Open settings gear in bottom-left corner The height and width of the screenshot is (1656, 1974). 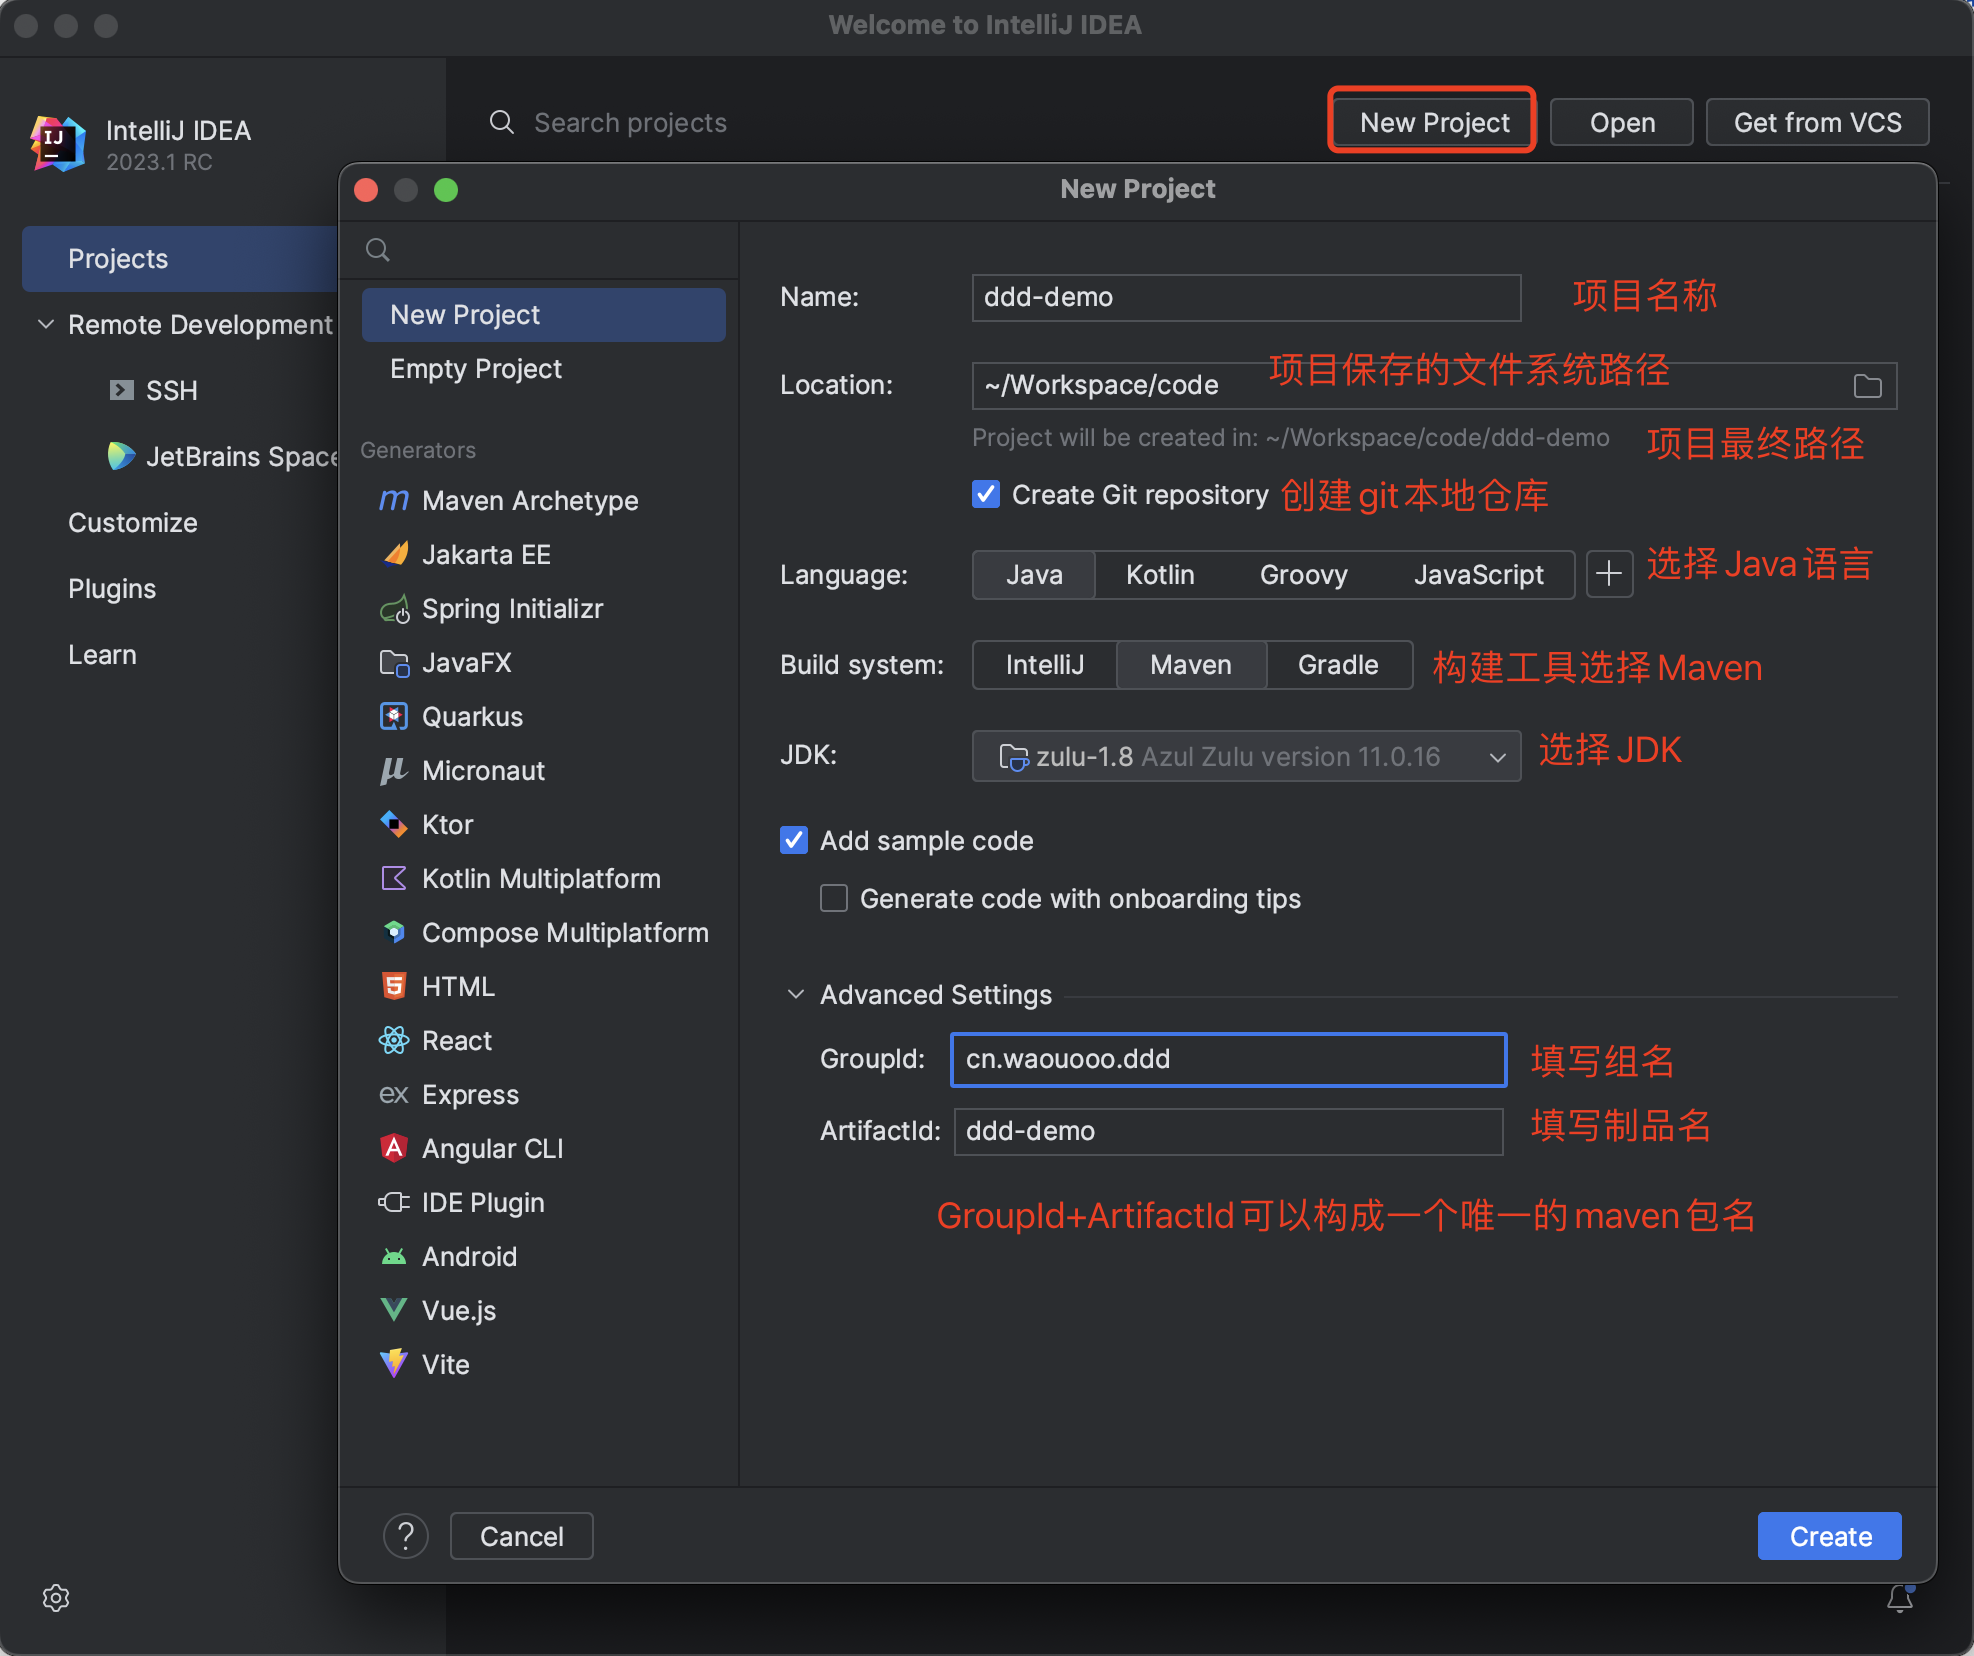tap(56, 1598)
